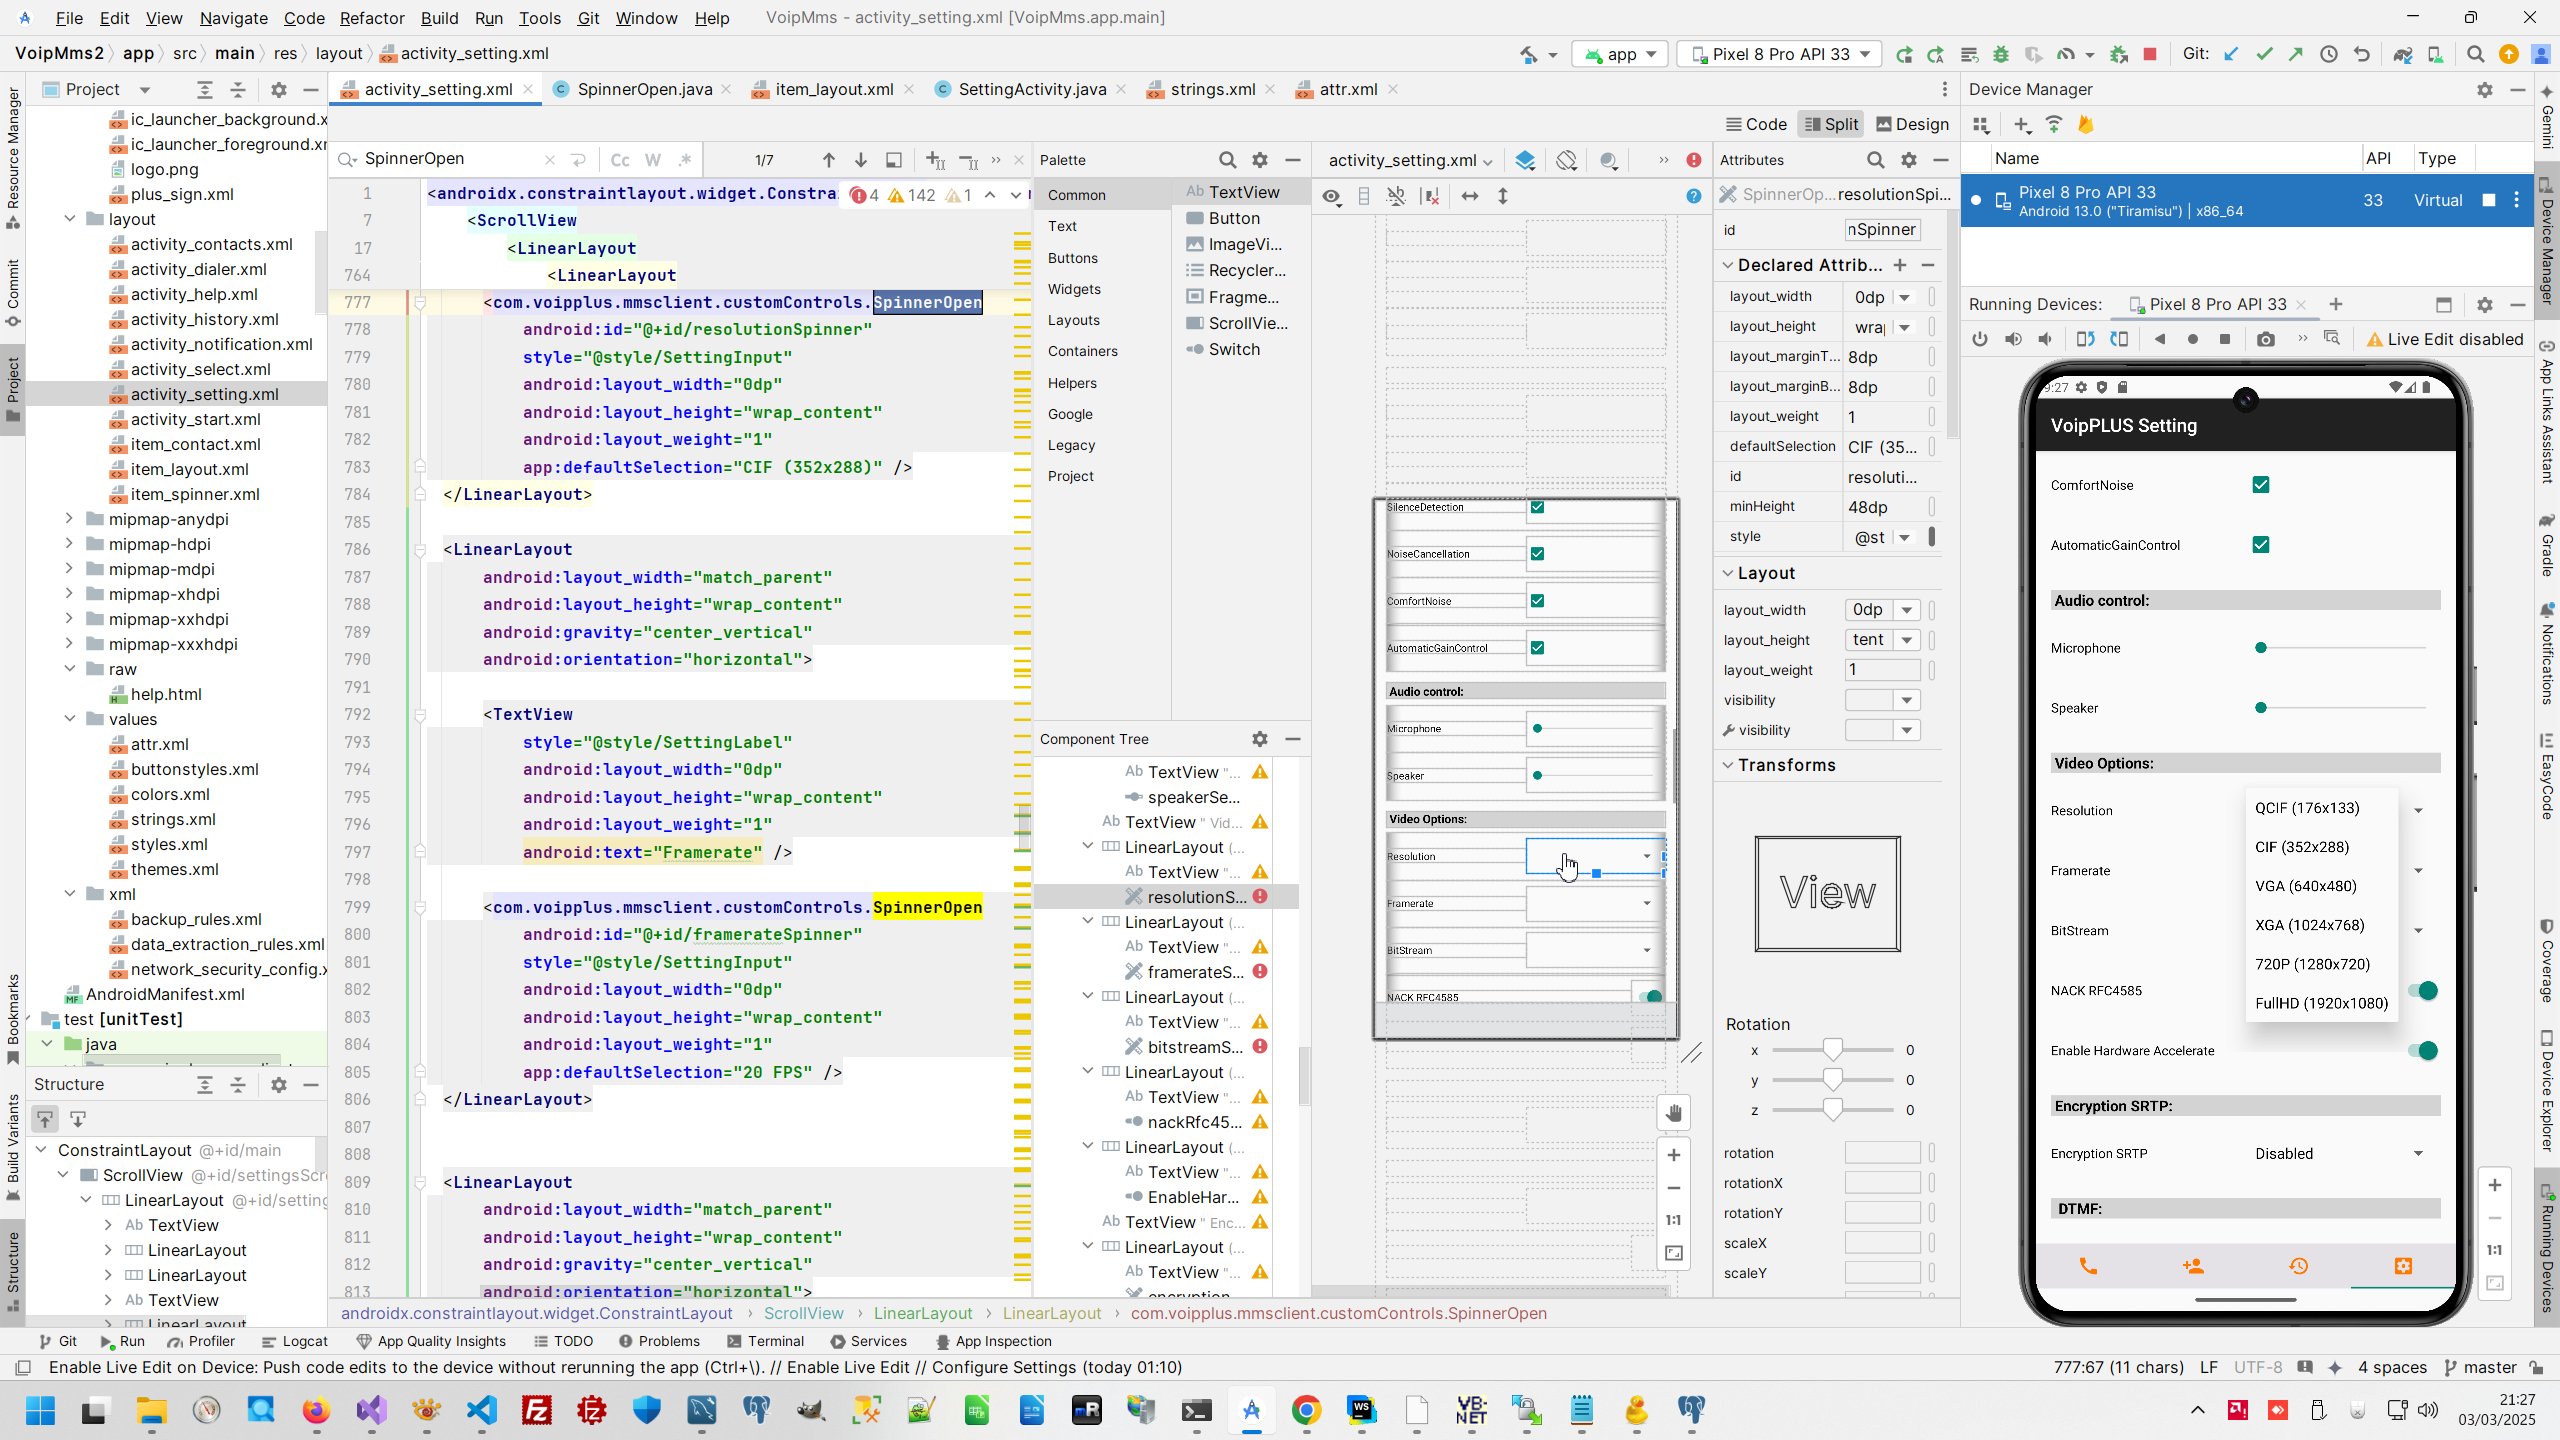Click the Debug app bug icon

click(2001, 54)
